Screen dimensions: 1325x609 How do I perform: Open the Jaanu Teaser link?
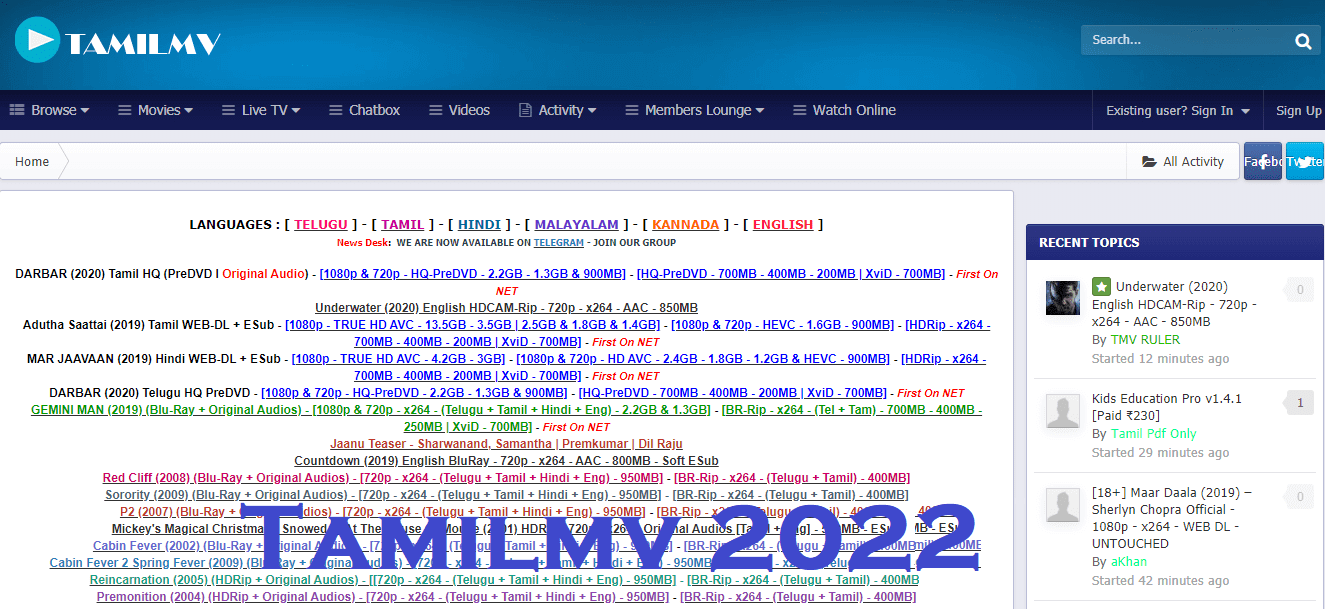tap(506, 443)
